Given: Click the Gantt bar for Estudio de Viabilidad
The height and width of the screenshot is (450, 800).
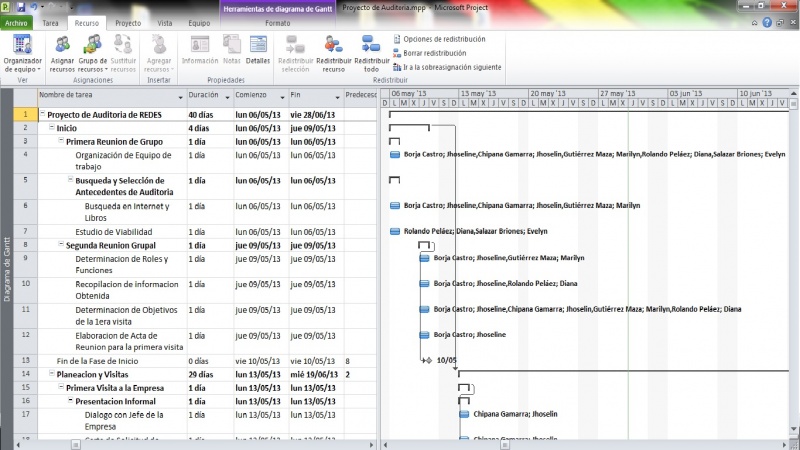Looking at the screenshot, I should pos(396,231).
